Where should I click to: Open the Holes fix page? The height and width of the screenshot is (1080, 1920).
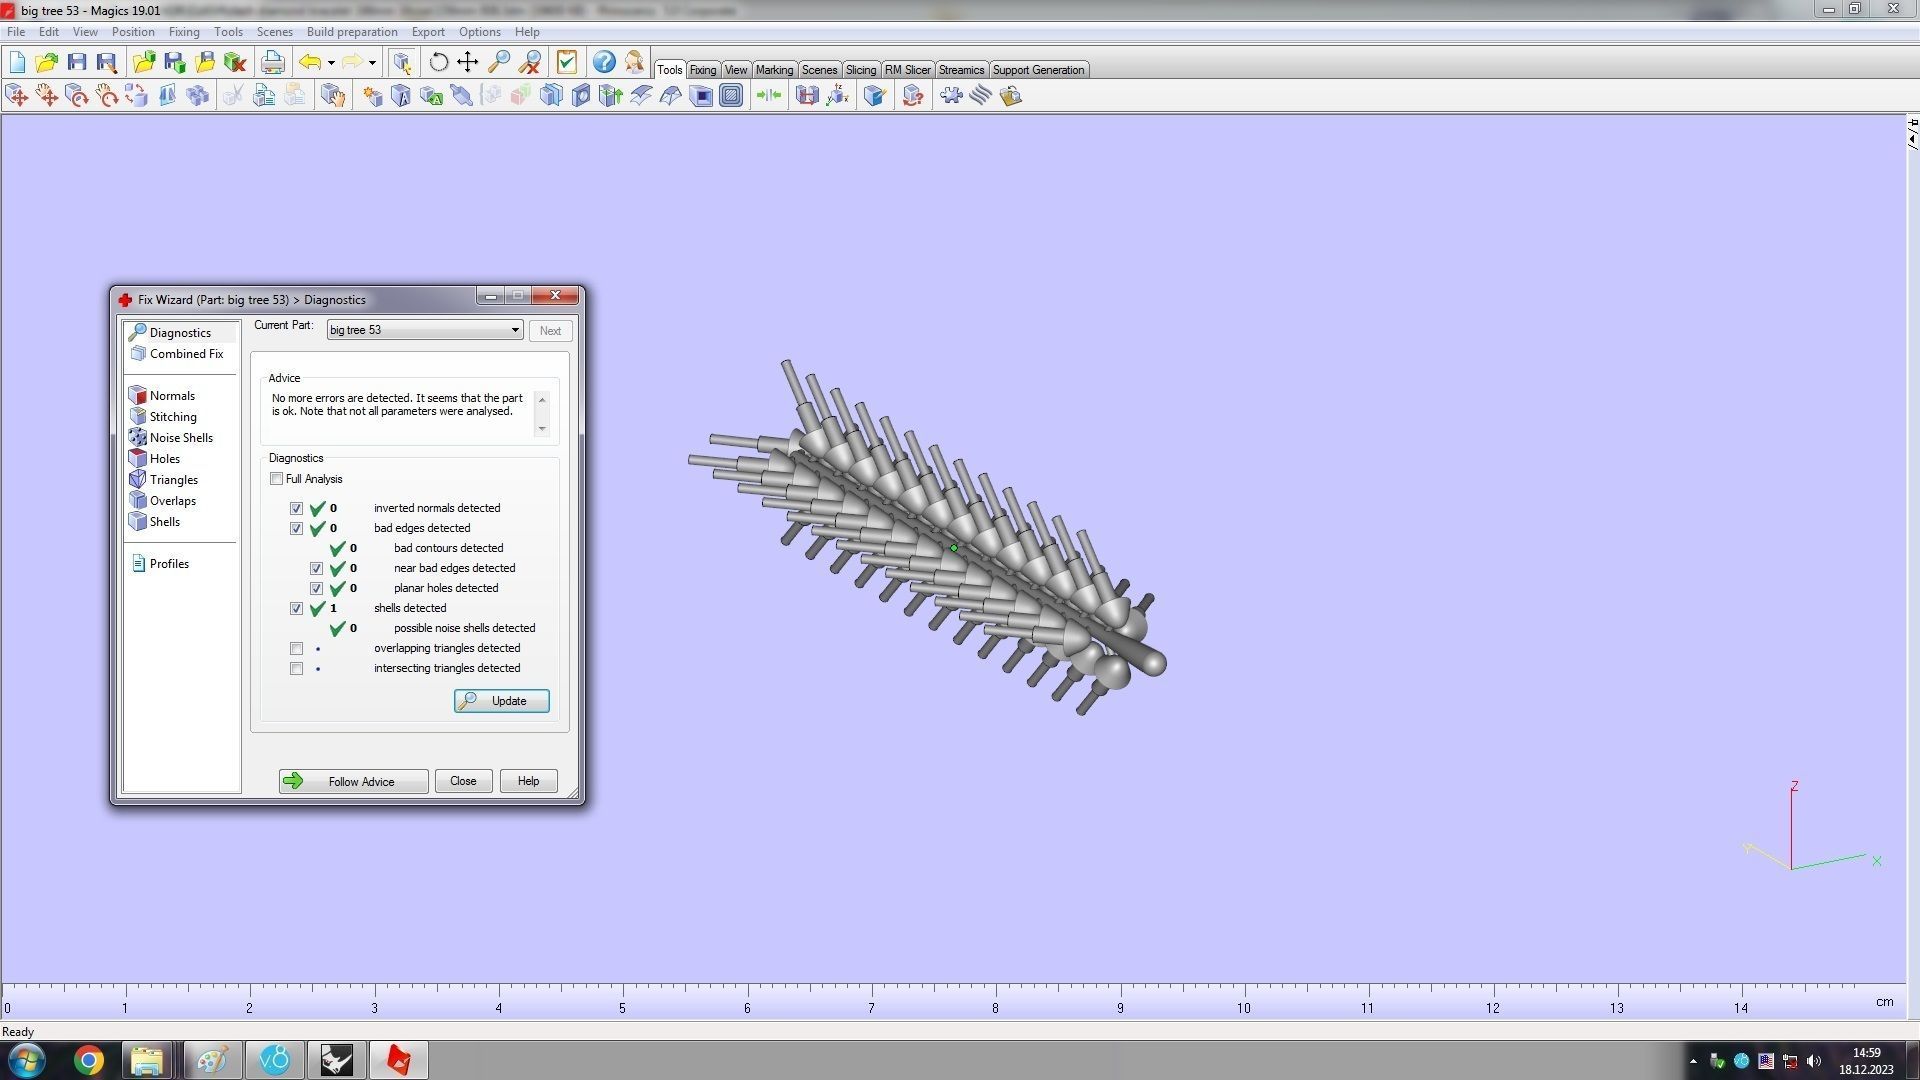coord(164,459)
